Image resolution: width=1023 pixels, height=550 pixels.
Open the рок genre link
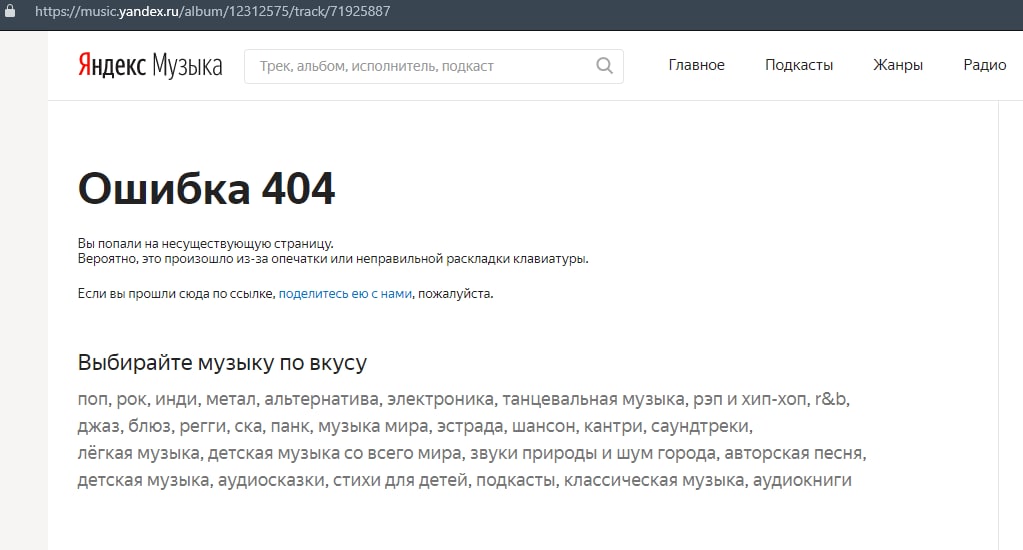[x=132, y=399]
